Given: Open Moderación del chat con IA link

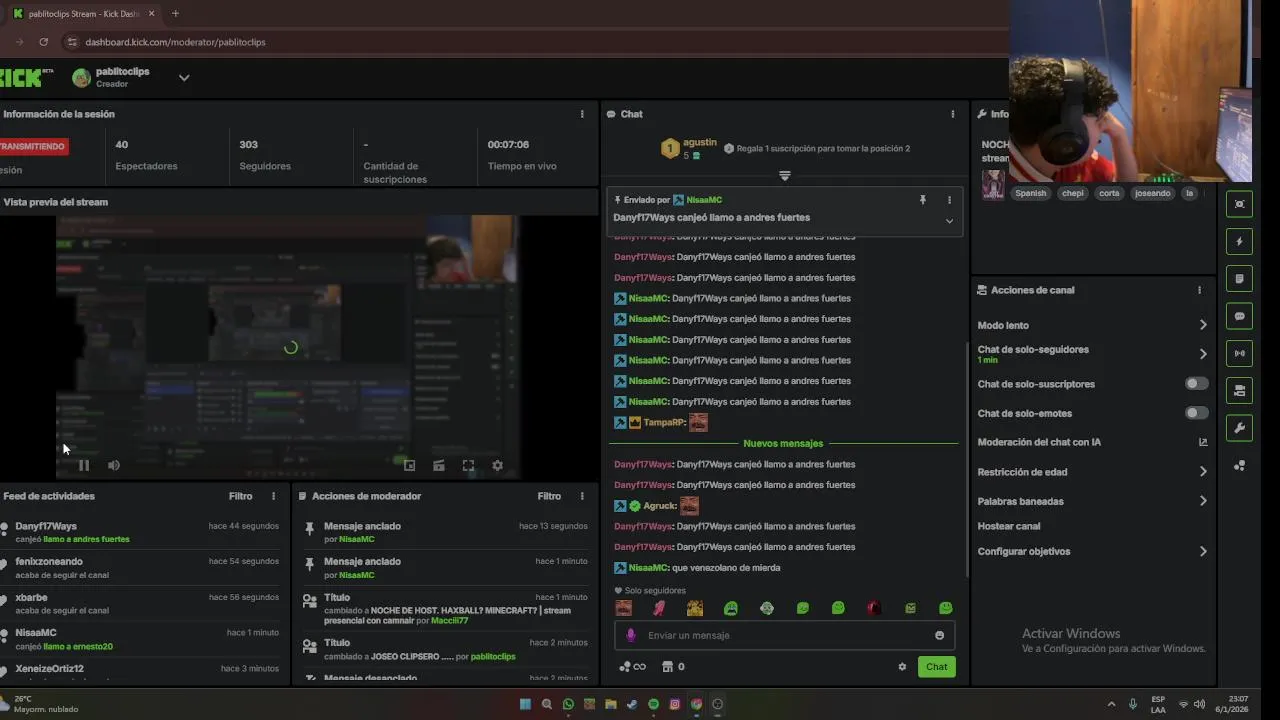Looking at the screenshot, I should coord(1203,442).
